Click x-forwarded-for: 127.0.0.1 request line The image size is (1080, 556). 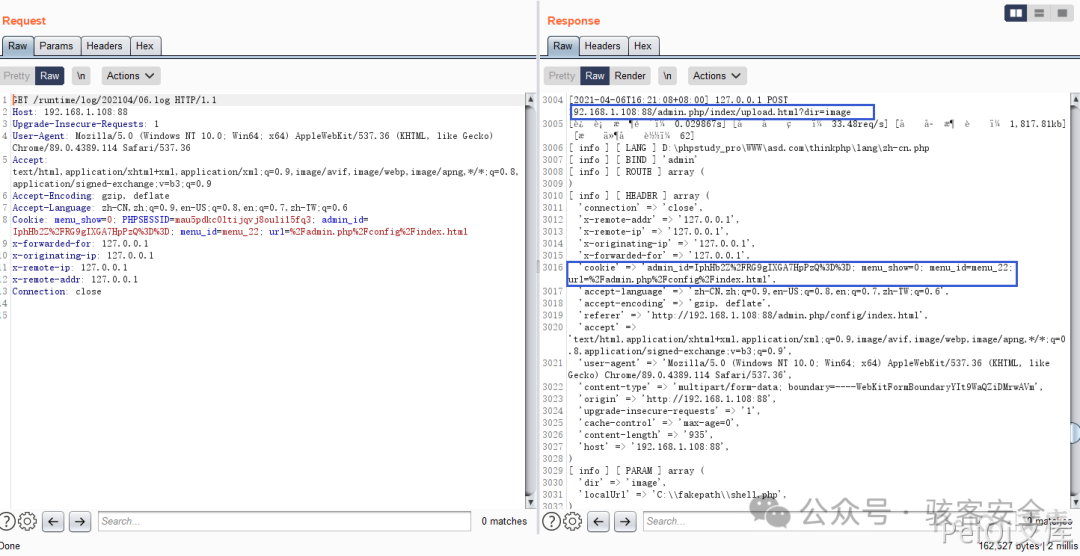click(80, 243)
